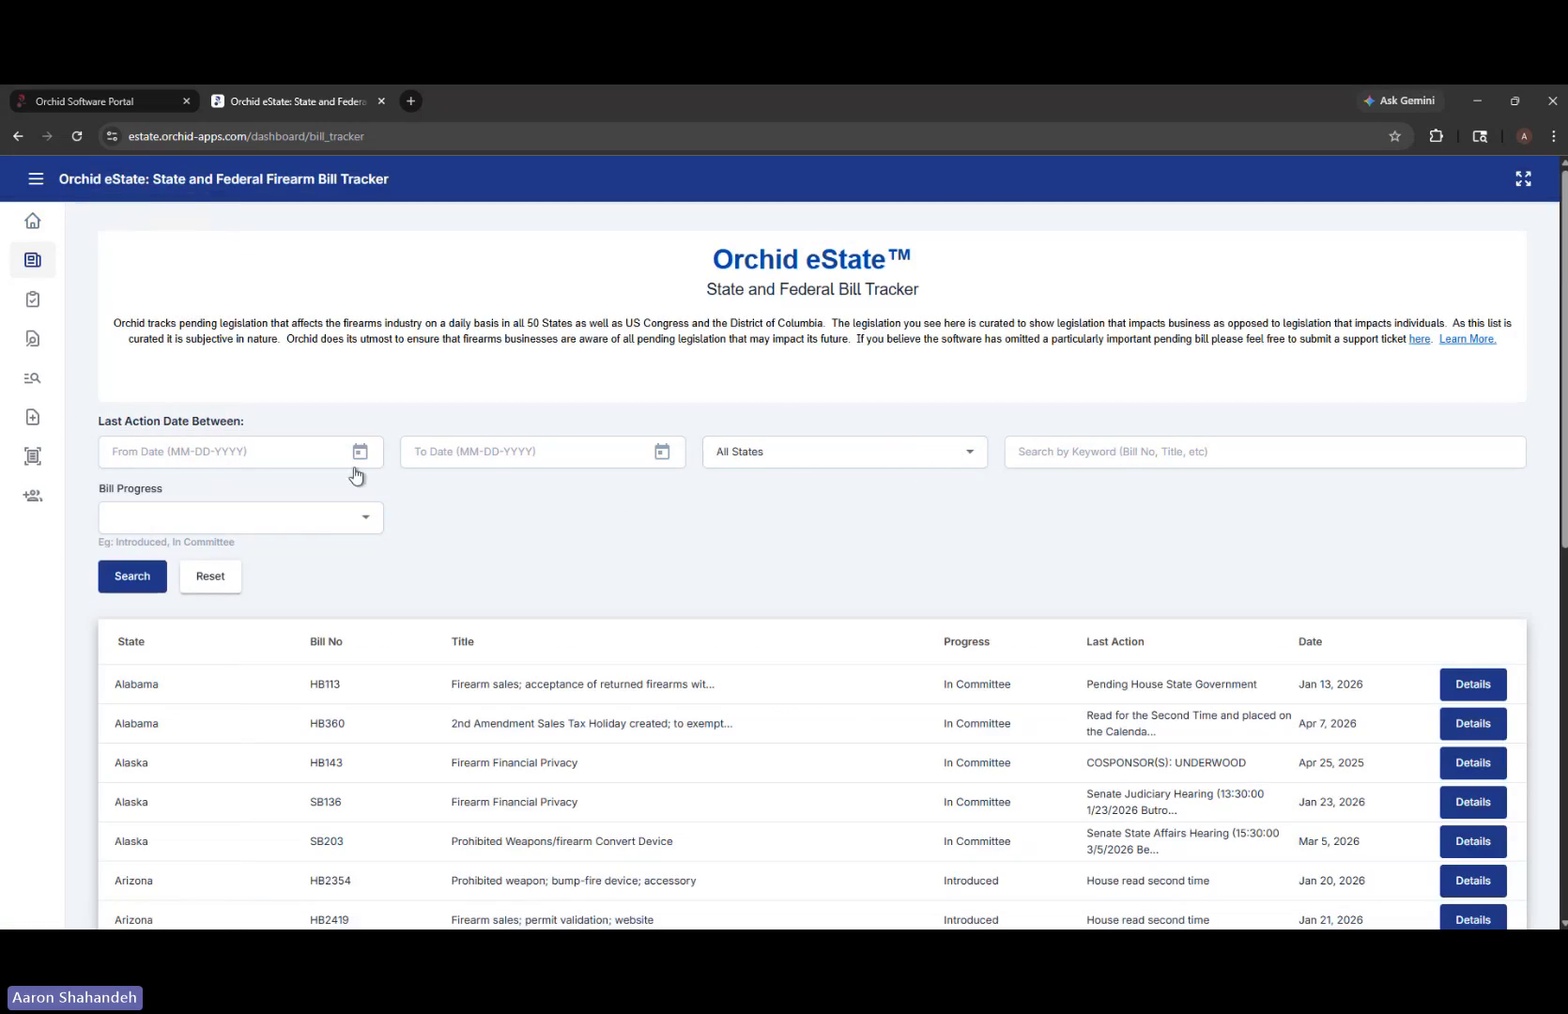Image resolution: width=1568 pixels, height=1014 pixels.
Task: Click 'Firearm sales; acceptance of returned firearms' title
Action: pos(582,684)
